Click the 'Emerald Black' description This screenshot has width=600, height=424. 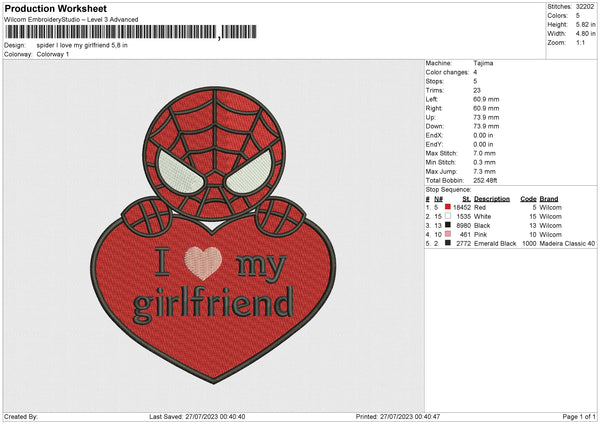[495, 243]
